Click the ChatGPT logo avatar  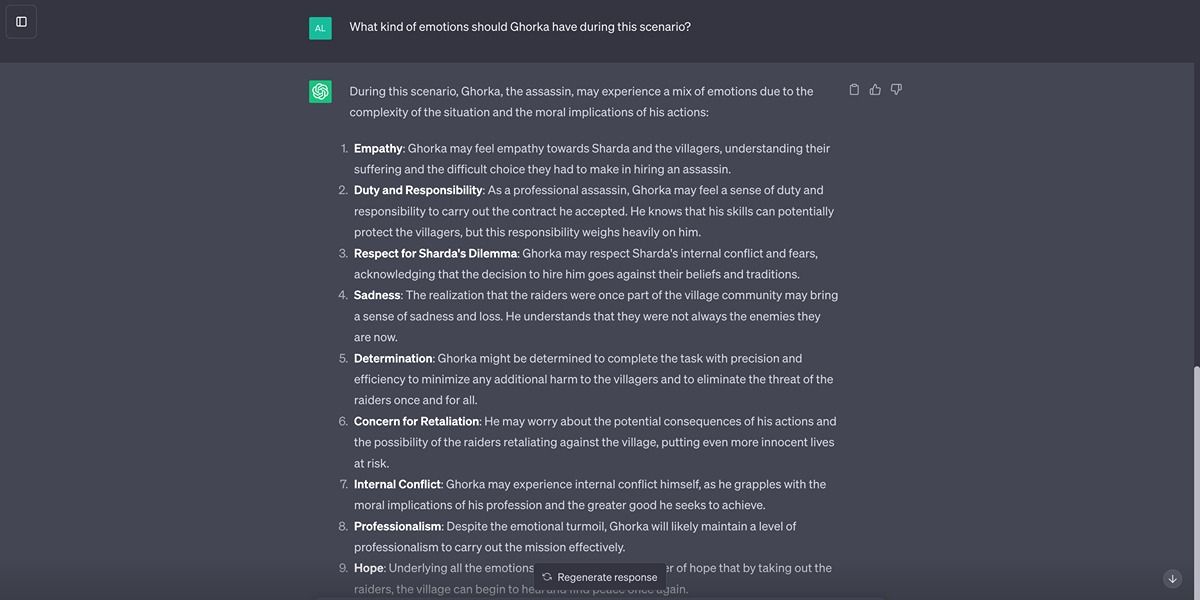tap(320, 92)
